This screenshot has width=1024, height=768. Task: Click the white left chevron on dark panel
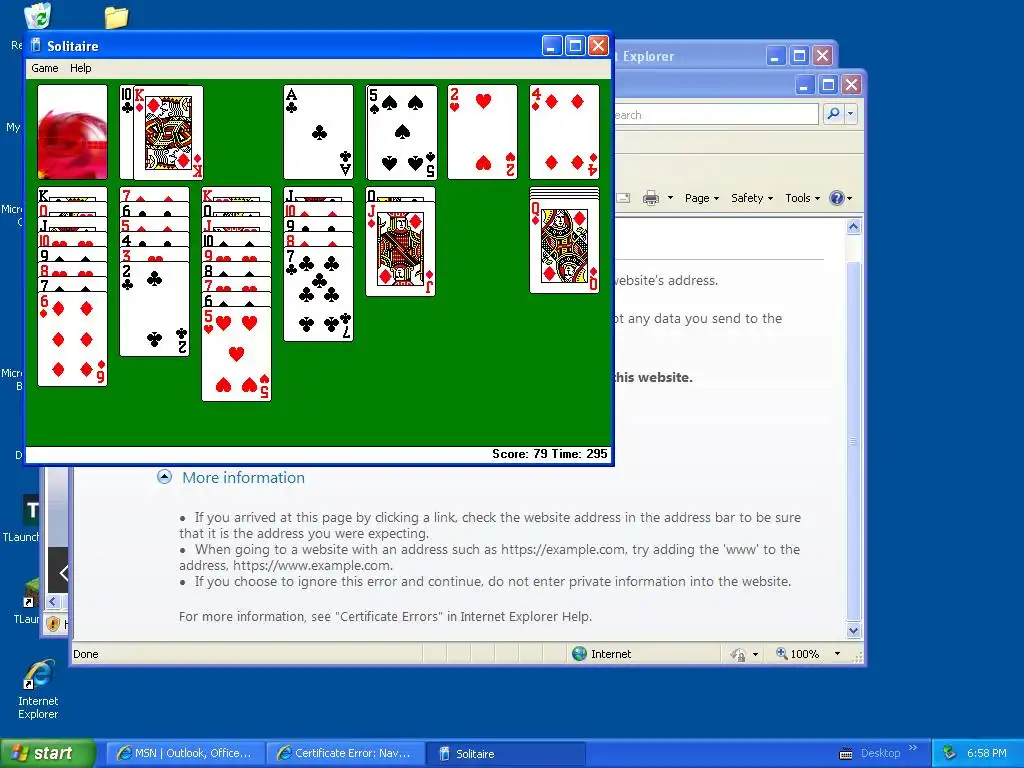[63, 573]
